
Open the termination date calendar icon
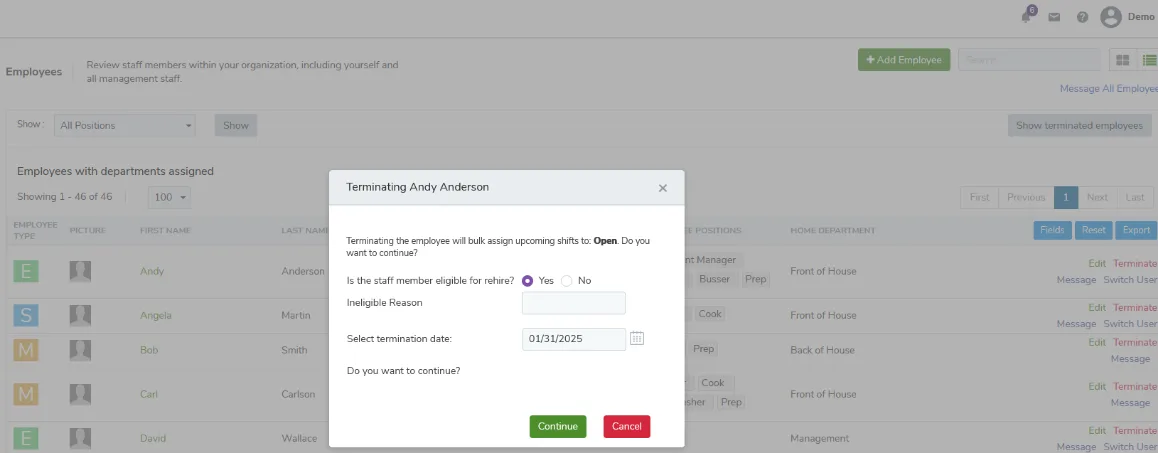pos(637,338)
